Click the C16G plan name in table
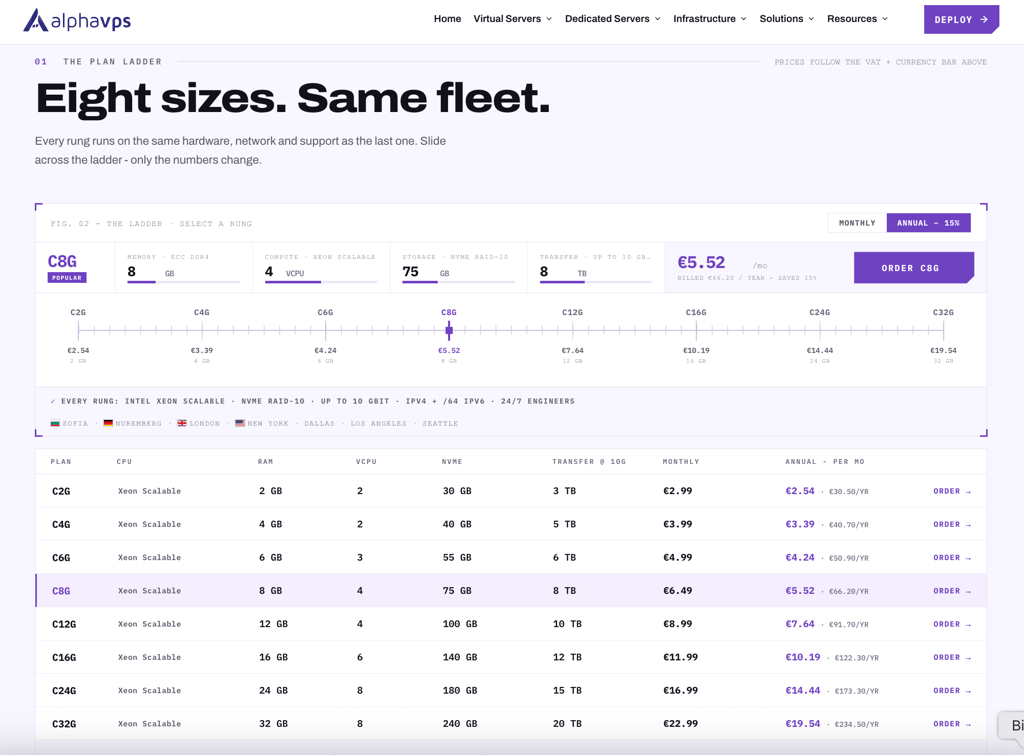 point(64,658)
